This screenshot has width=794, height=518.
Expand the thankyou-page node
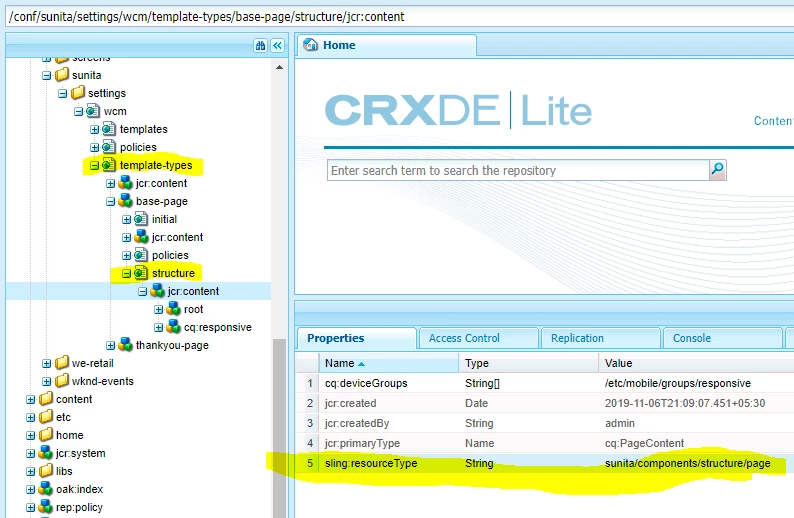click(x=110, y=345)
